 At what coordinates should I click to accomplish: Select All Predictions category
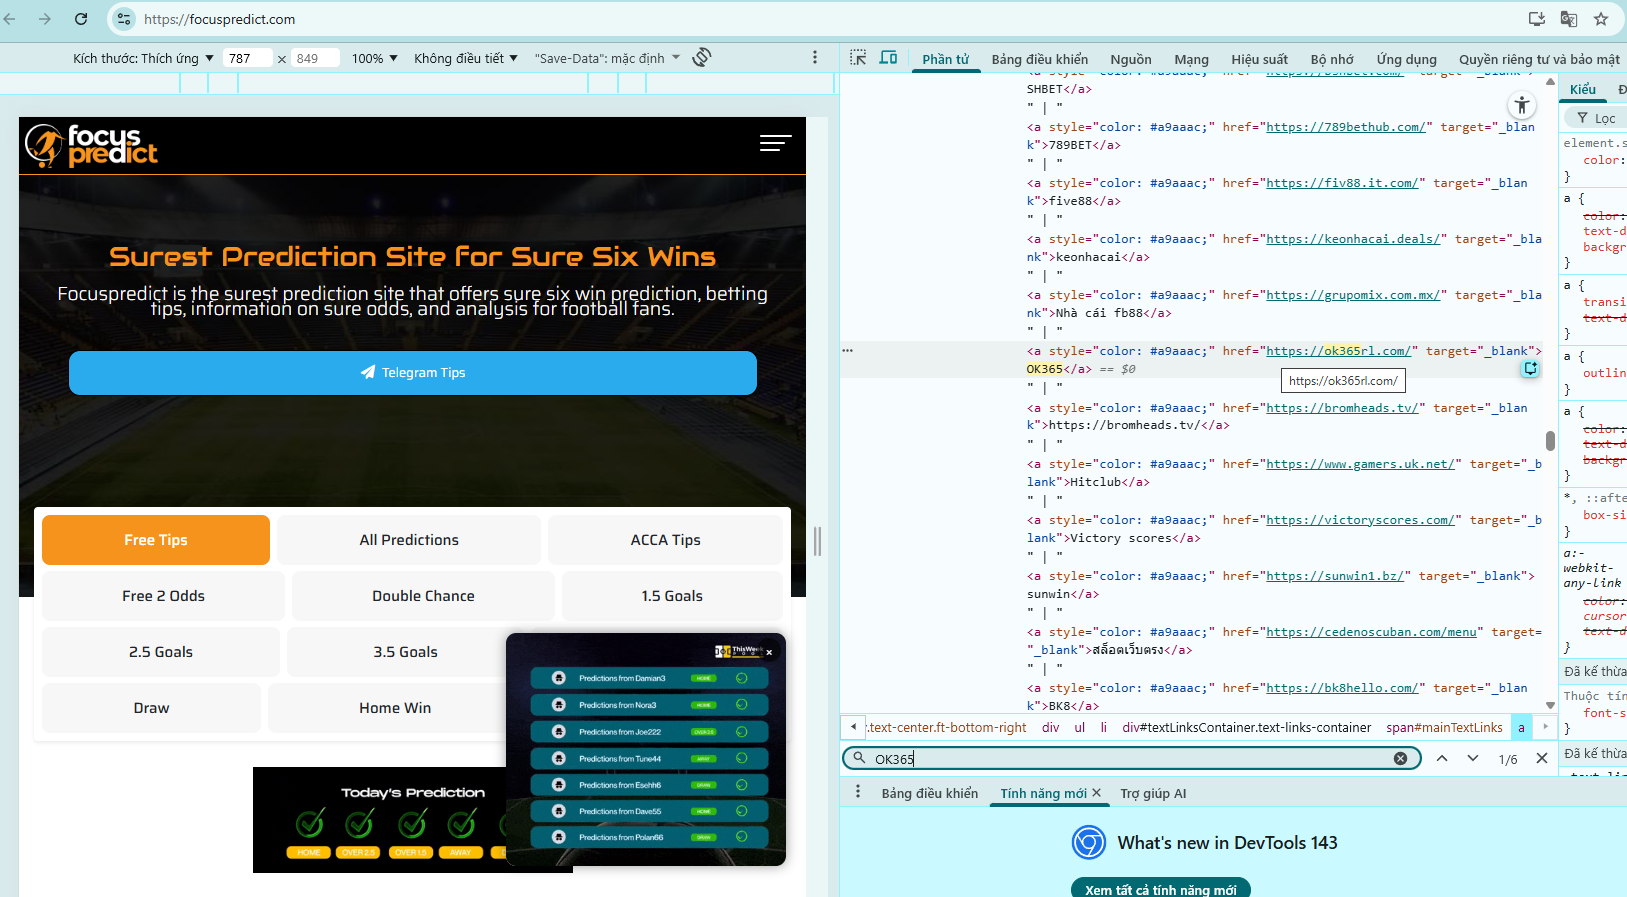coord(409,540)
